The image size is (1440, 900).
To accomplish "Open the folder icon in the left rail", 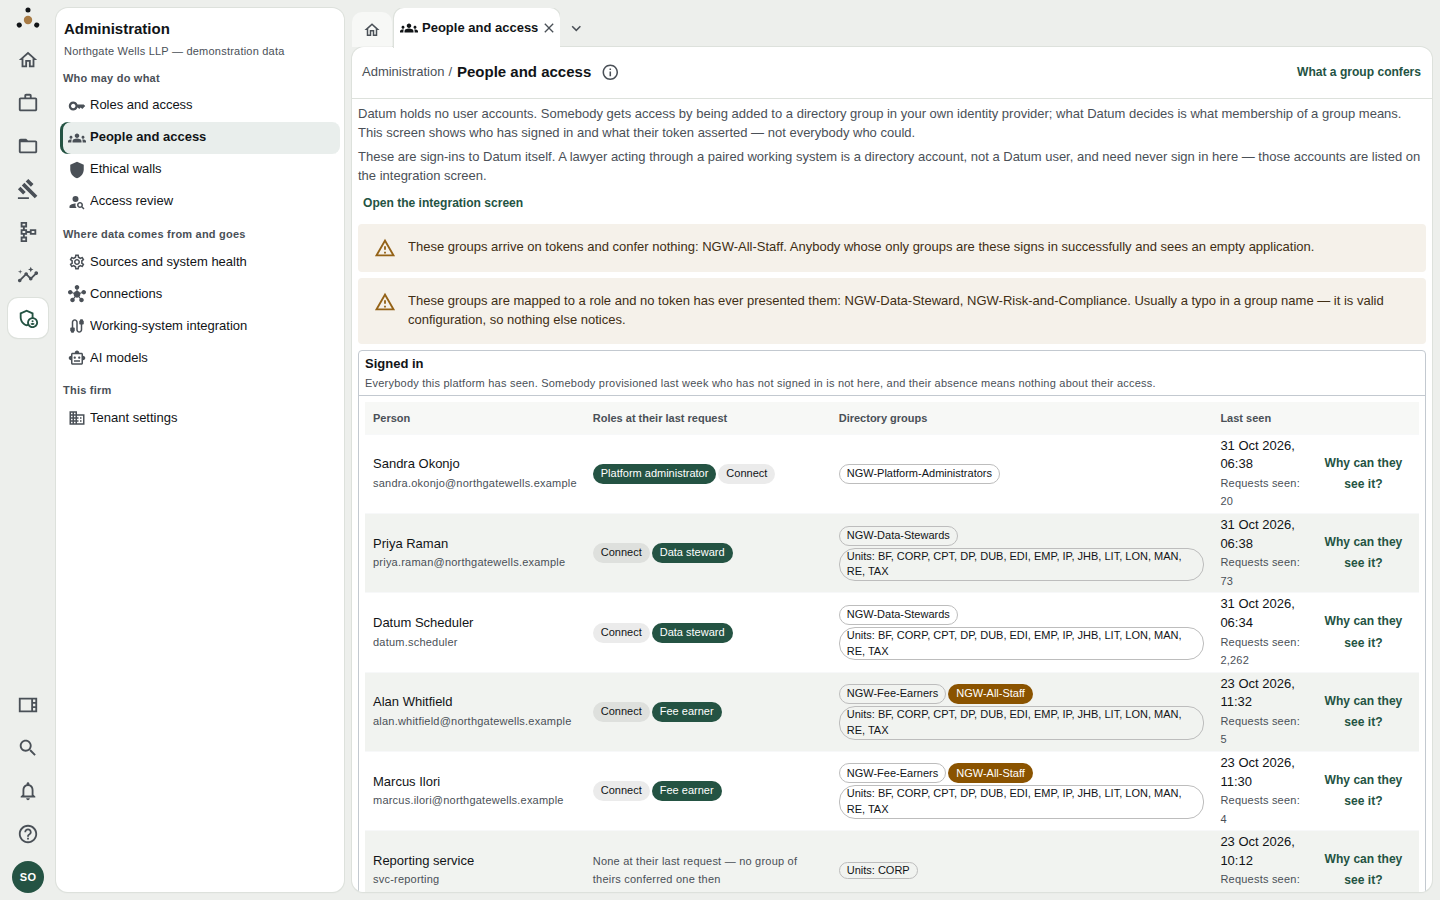I will pyautogui.click(x=28, y=146).
